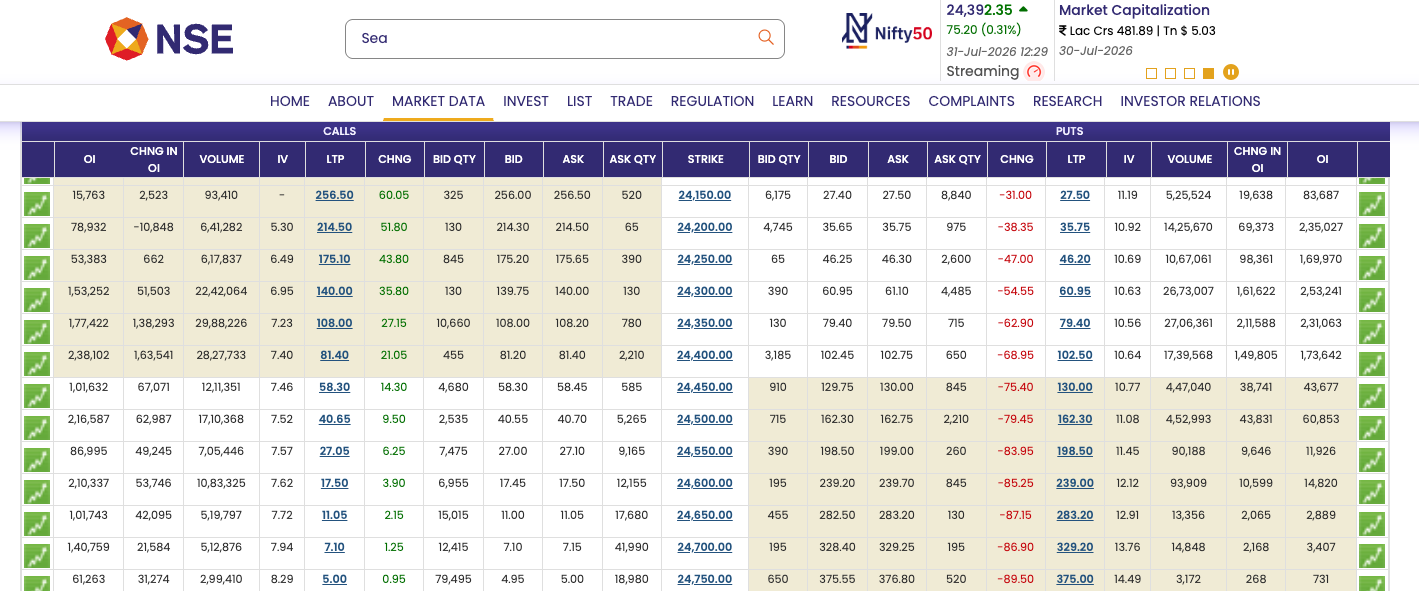Open calls-side chart icon for strike 24,250.00
This screenshot has width=1419, height=591.
click(37, 268)
